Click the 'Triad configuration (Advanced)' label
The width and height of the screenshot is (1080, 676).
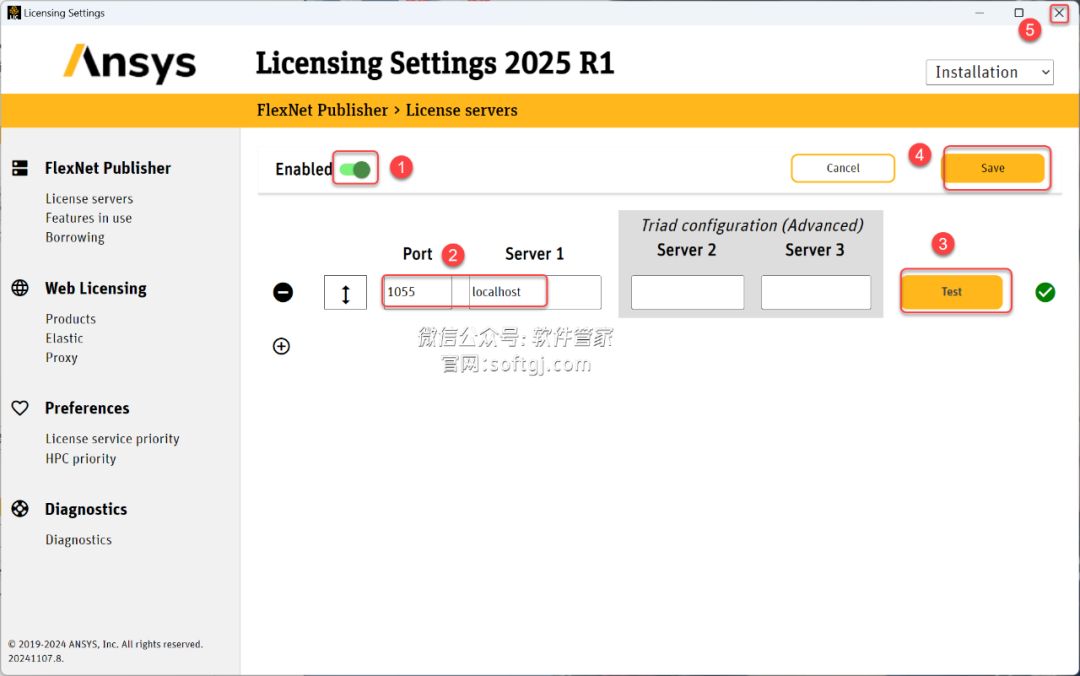coord(752,225)
